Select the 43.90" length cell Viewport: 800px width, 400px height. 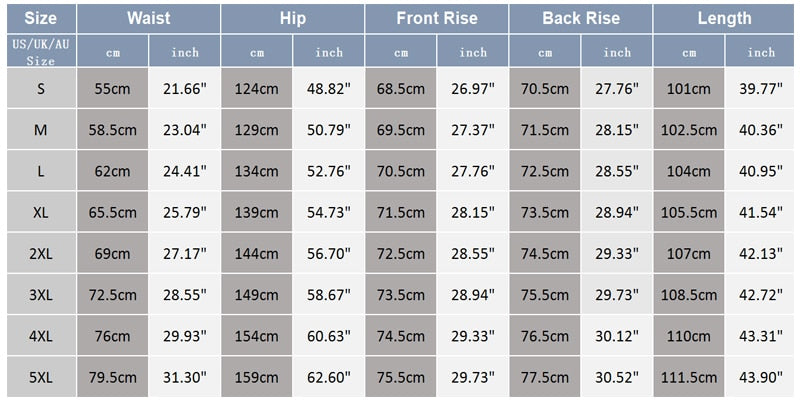click(x=761, y=376)
